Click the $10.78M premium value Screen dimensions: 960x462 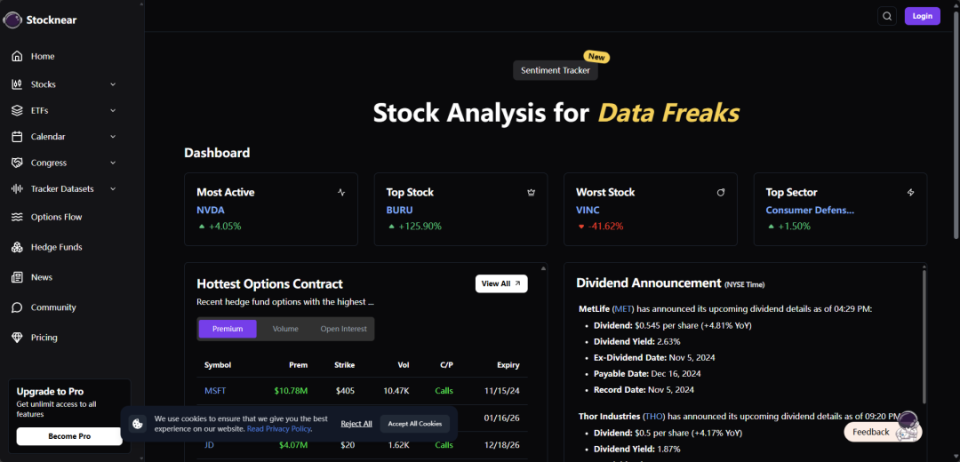click(x=291, y=390)
